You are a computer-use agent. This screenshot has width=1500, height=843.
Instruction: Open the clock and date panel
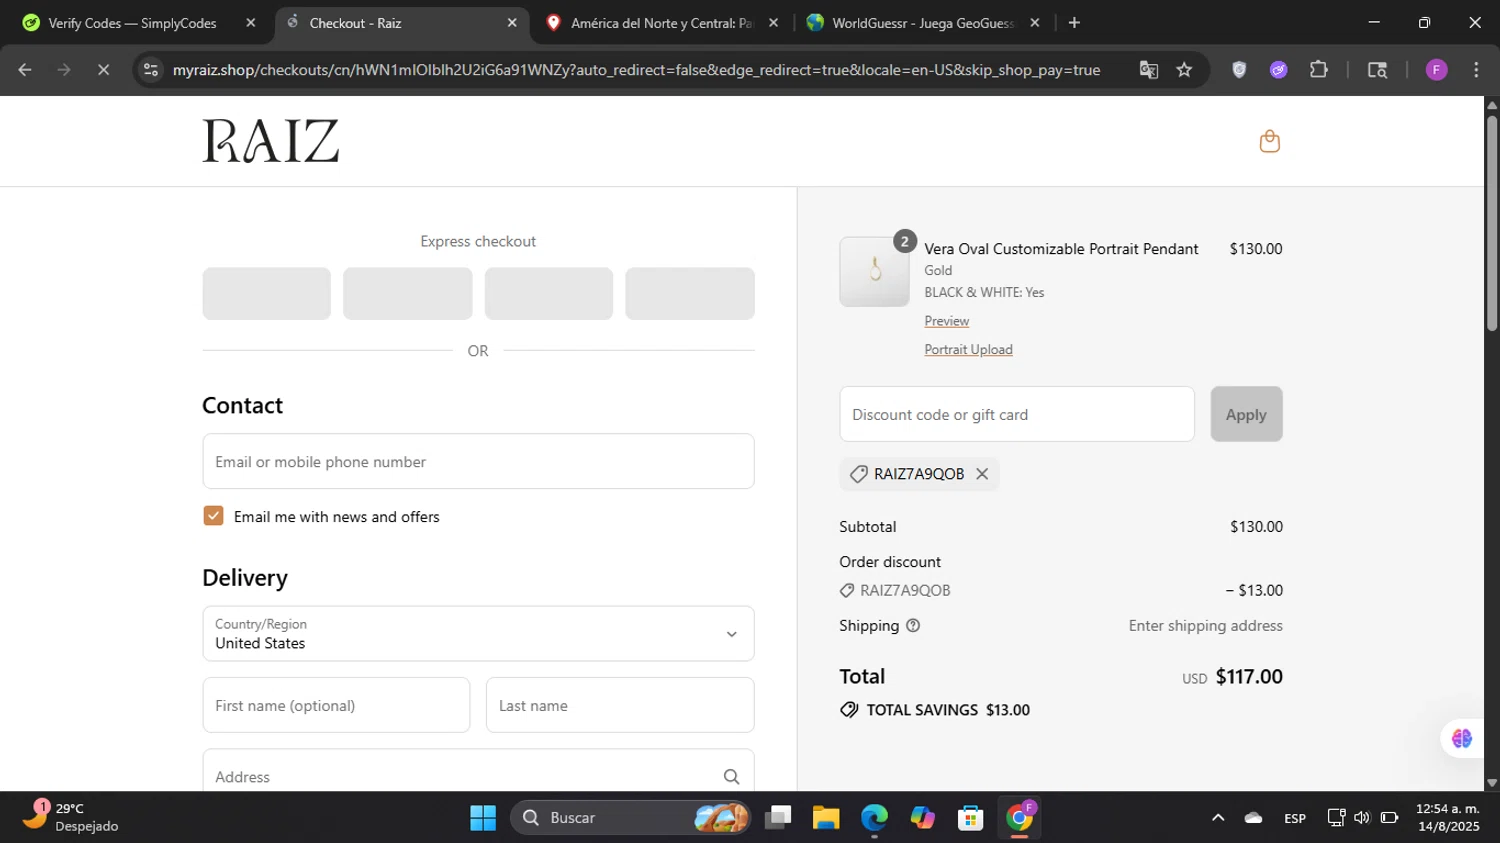[1447, 818]
